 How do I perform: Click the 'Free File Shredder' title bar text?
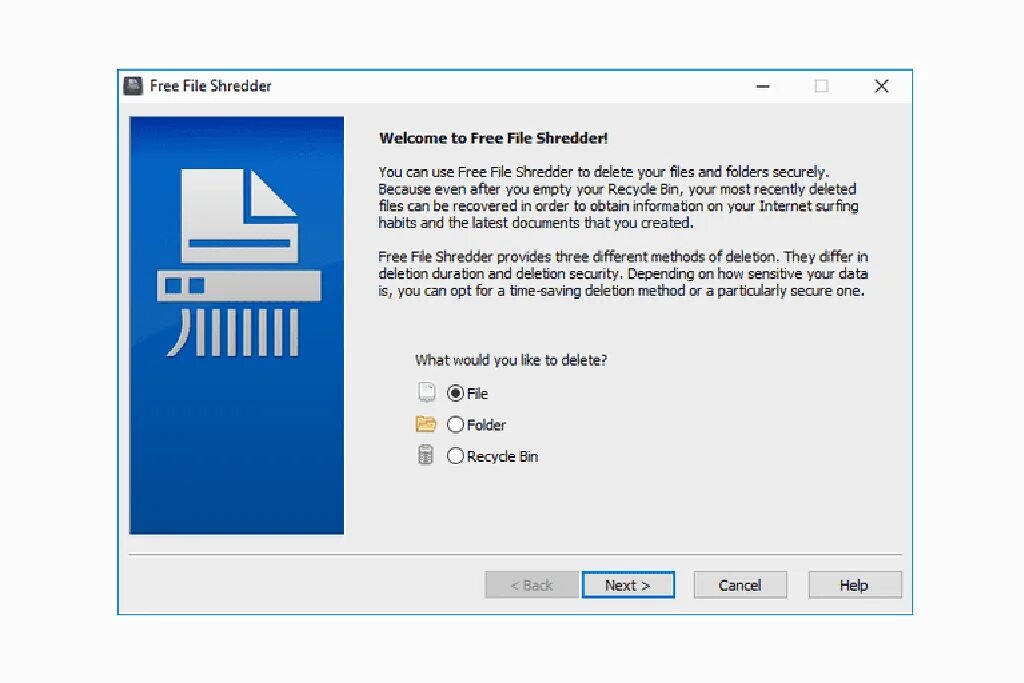coord(210,86)
